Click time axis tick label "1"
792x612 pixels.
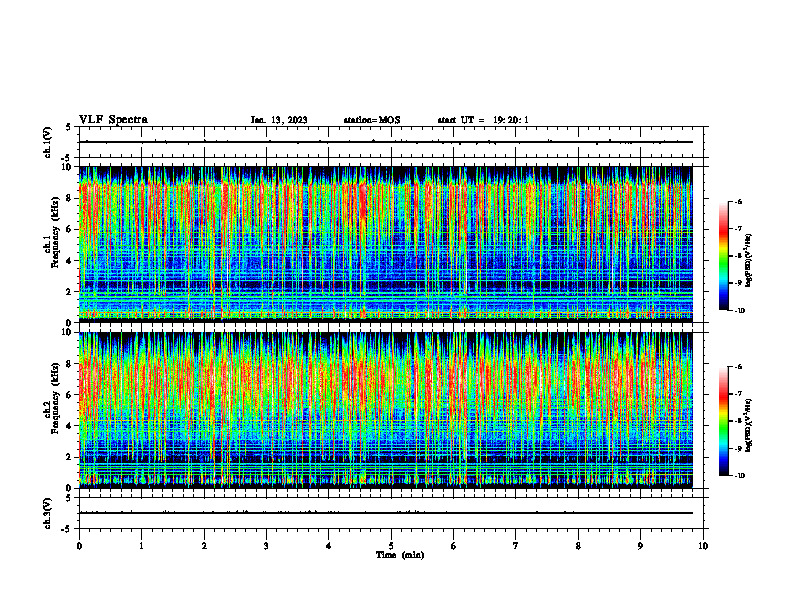pos(141,546)
